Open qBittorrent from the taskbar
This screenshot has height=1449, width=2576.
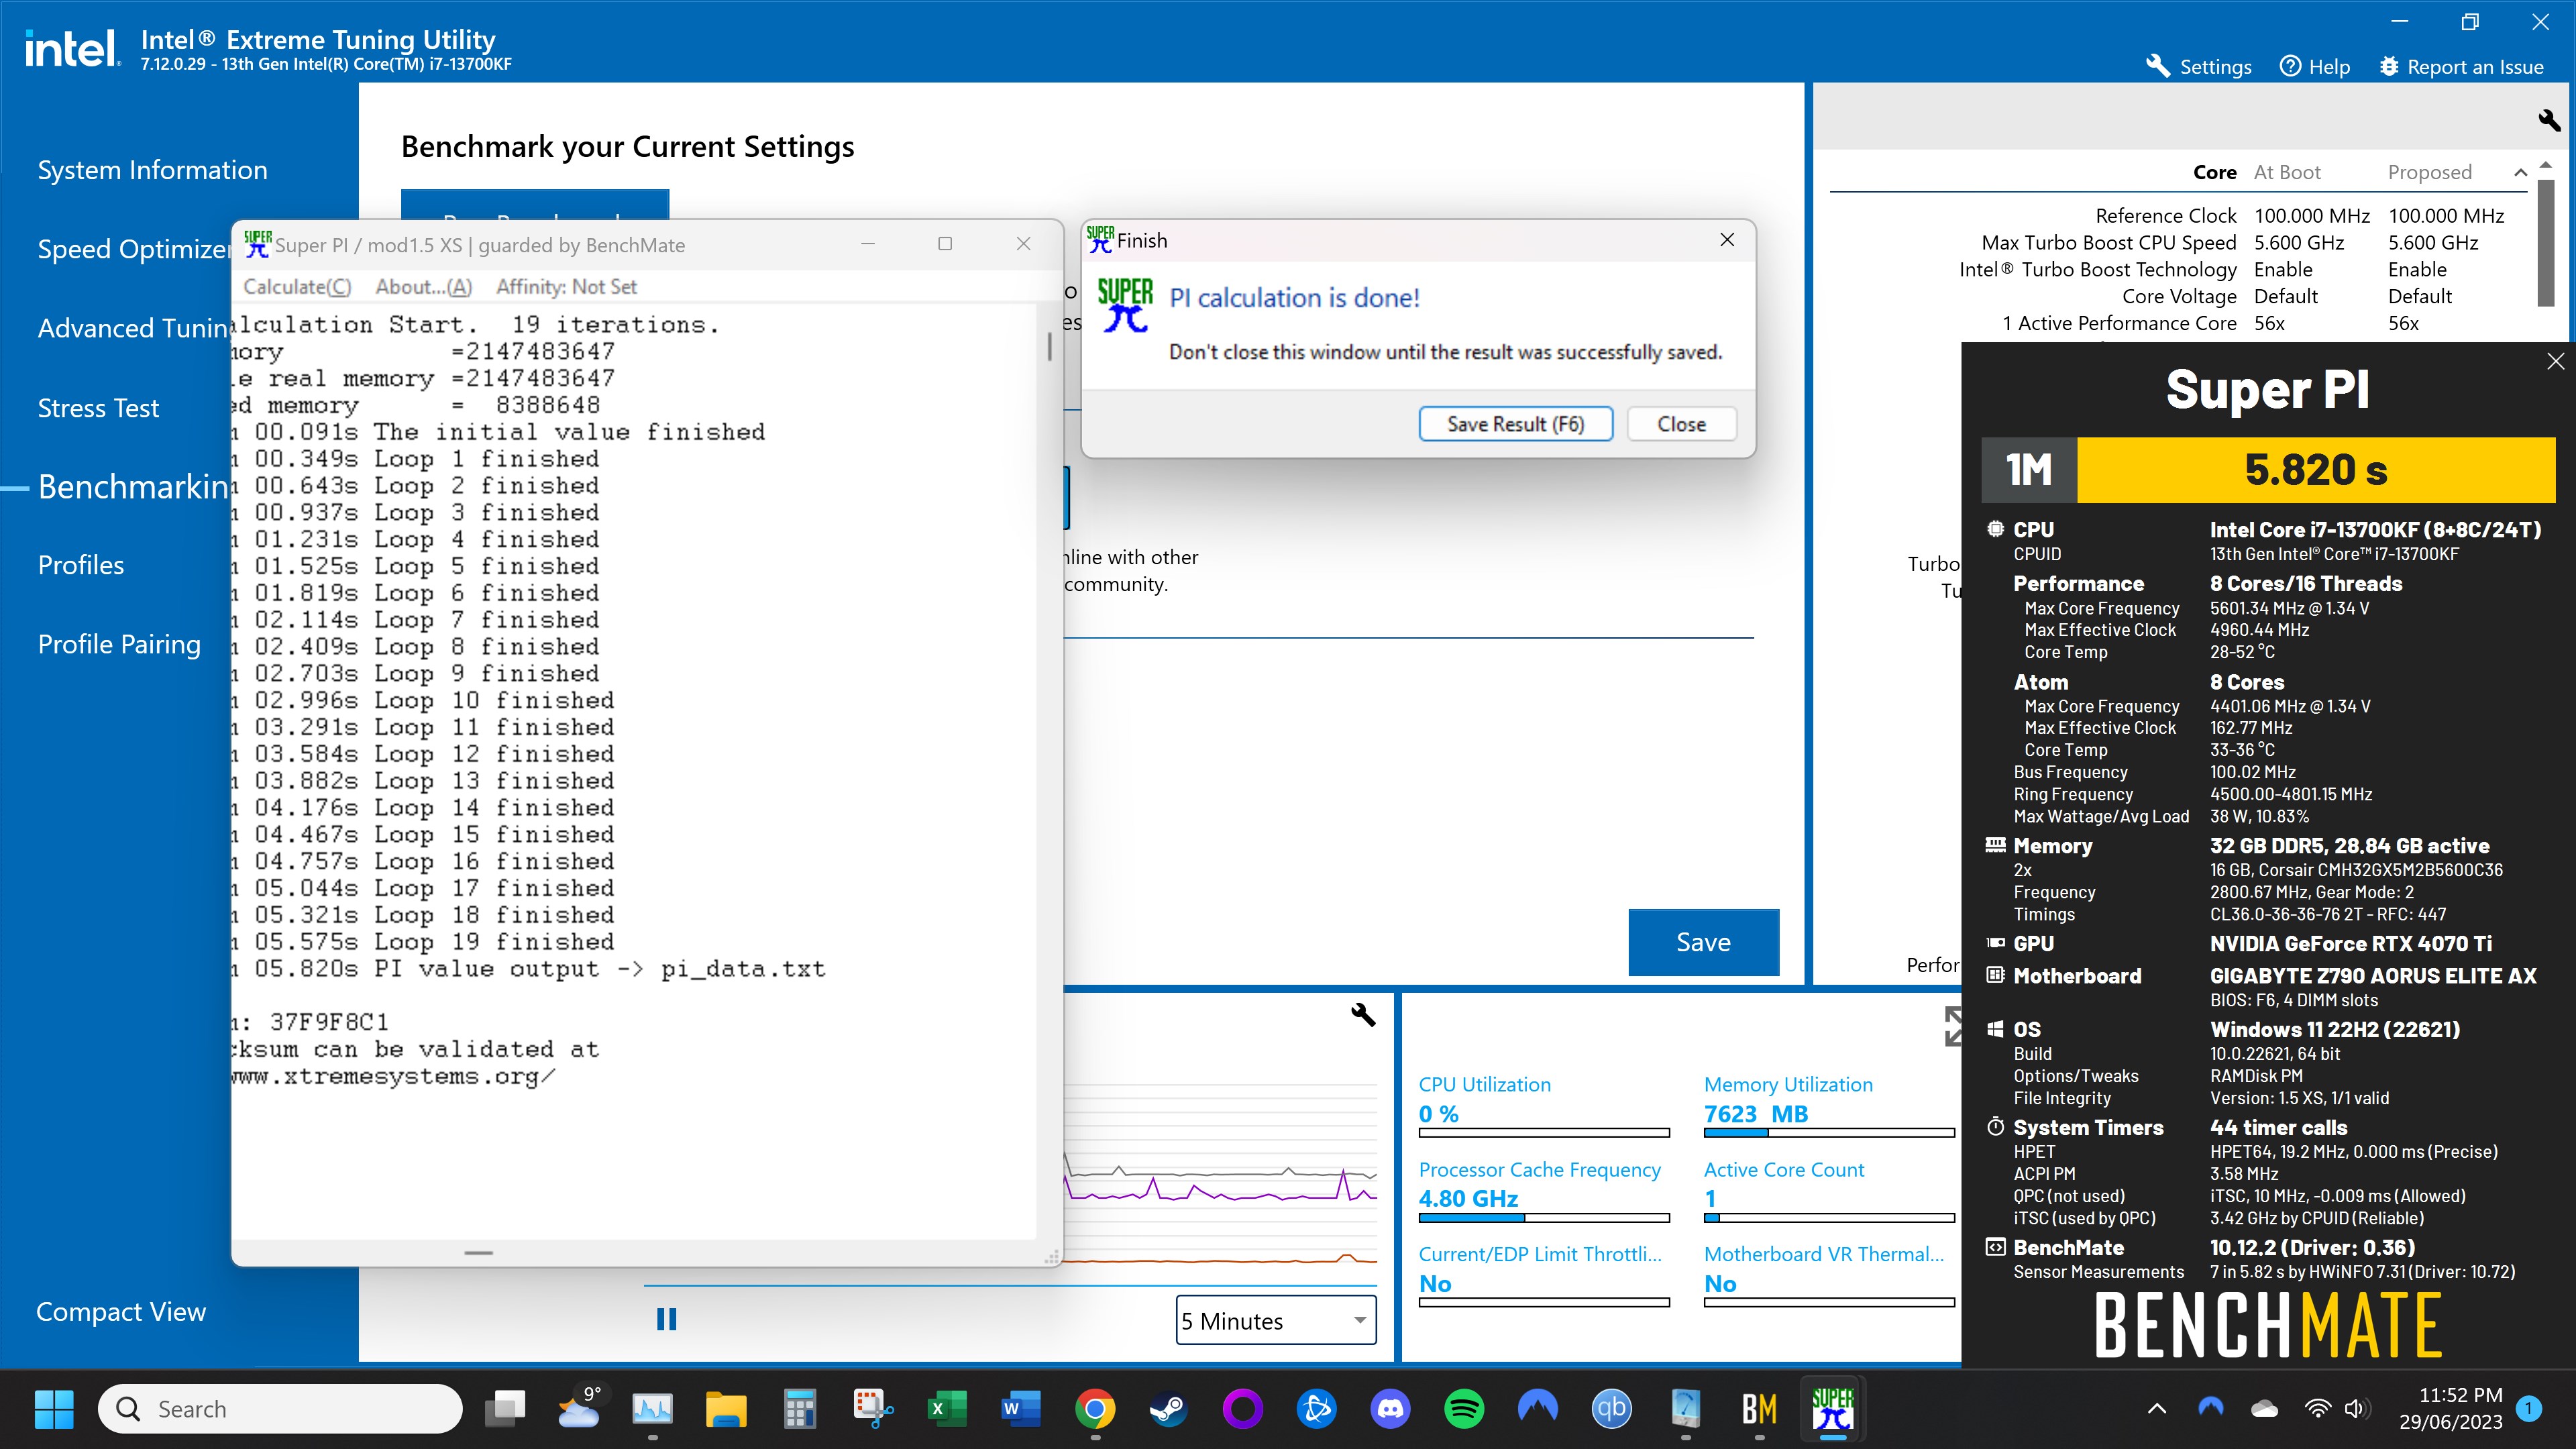[x=1611, y=1410]
